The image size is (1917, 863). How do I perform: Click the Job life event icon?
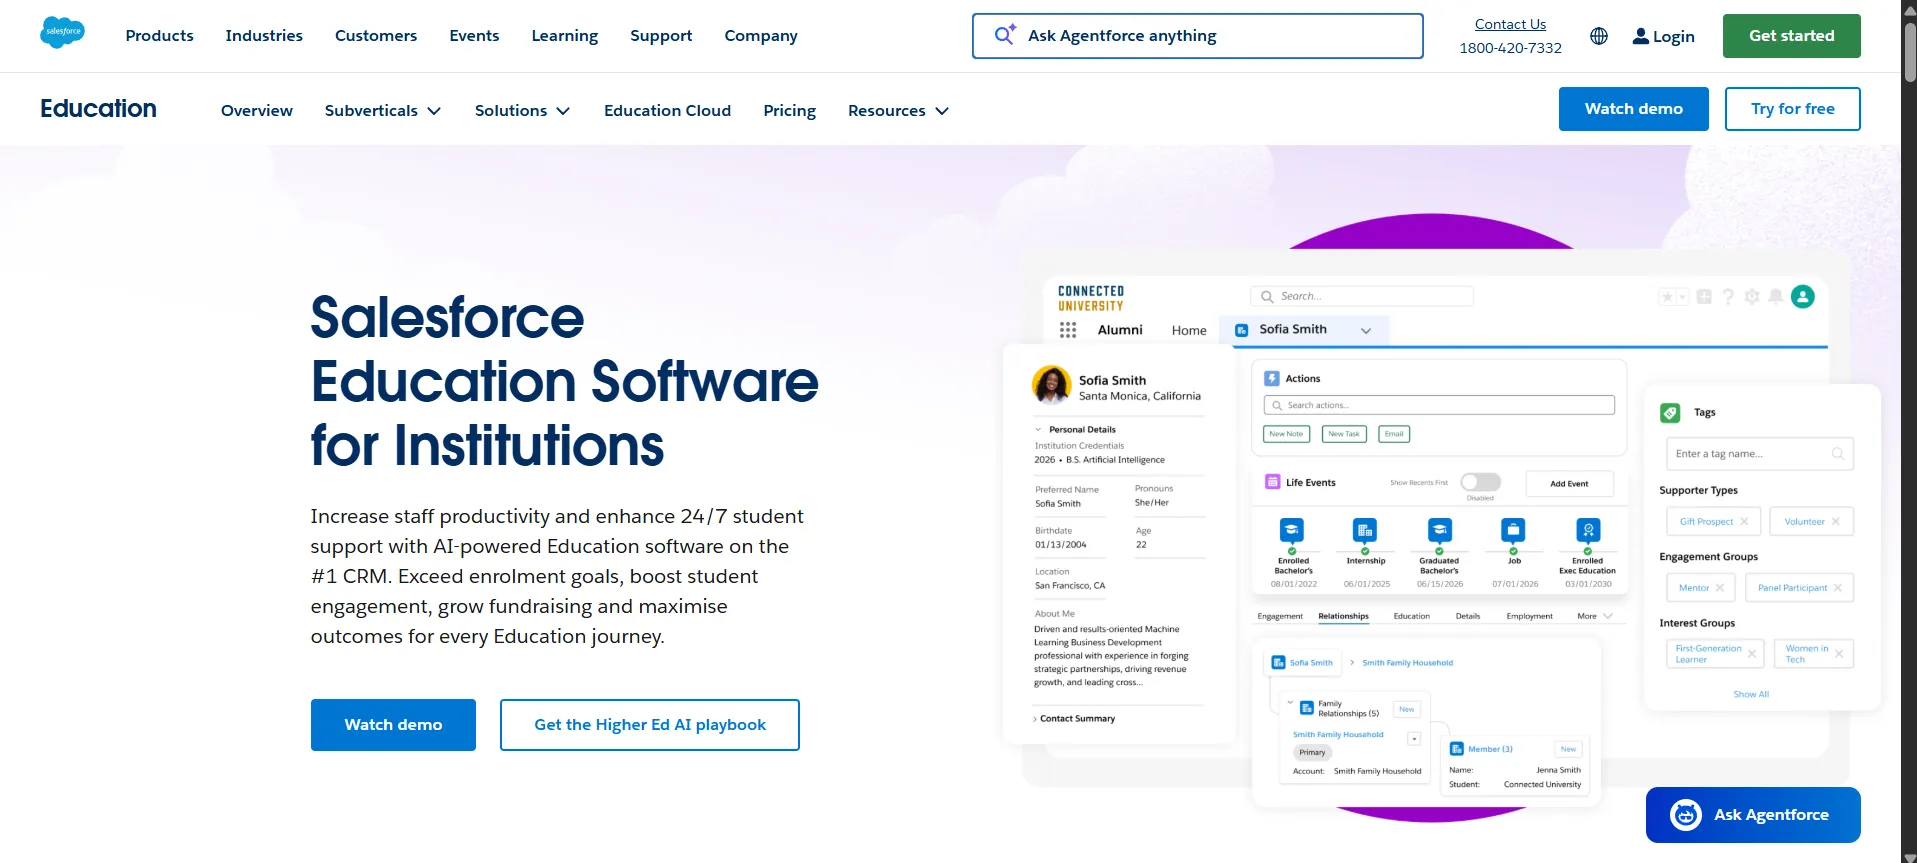tap(1513, 529)
